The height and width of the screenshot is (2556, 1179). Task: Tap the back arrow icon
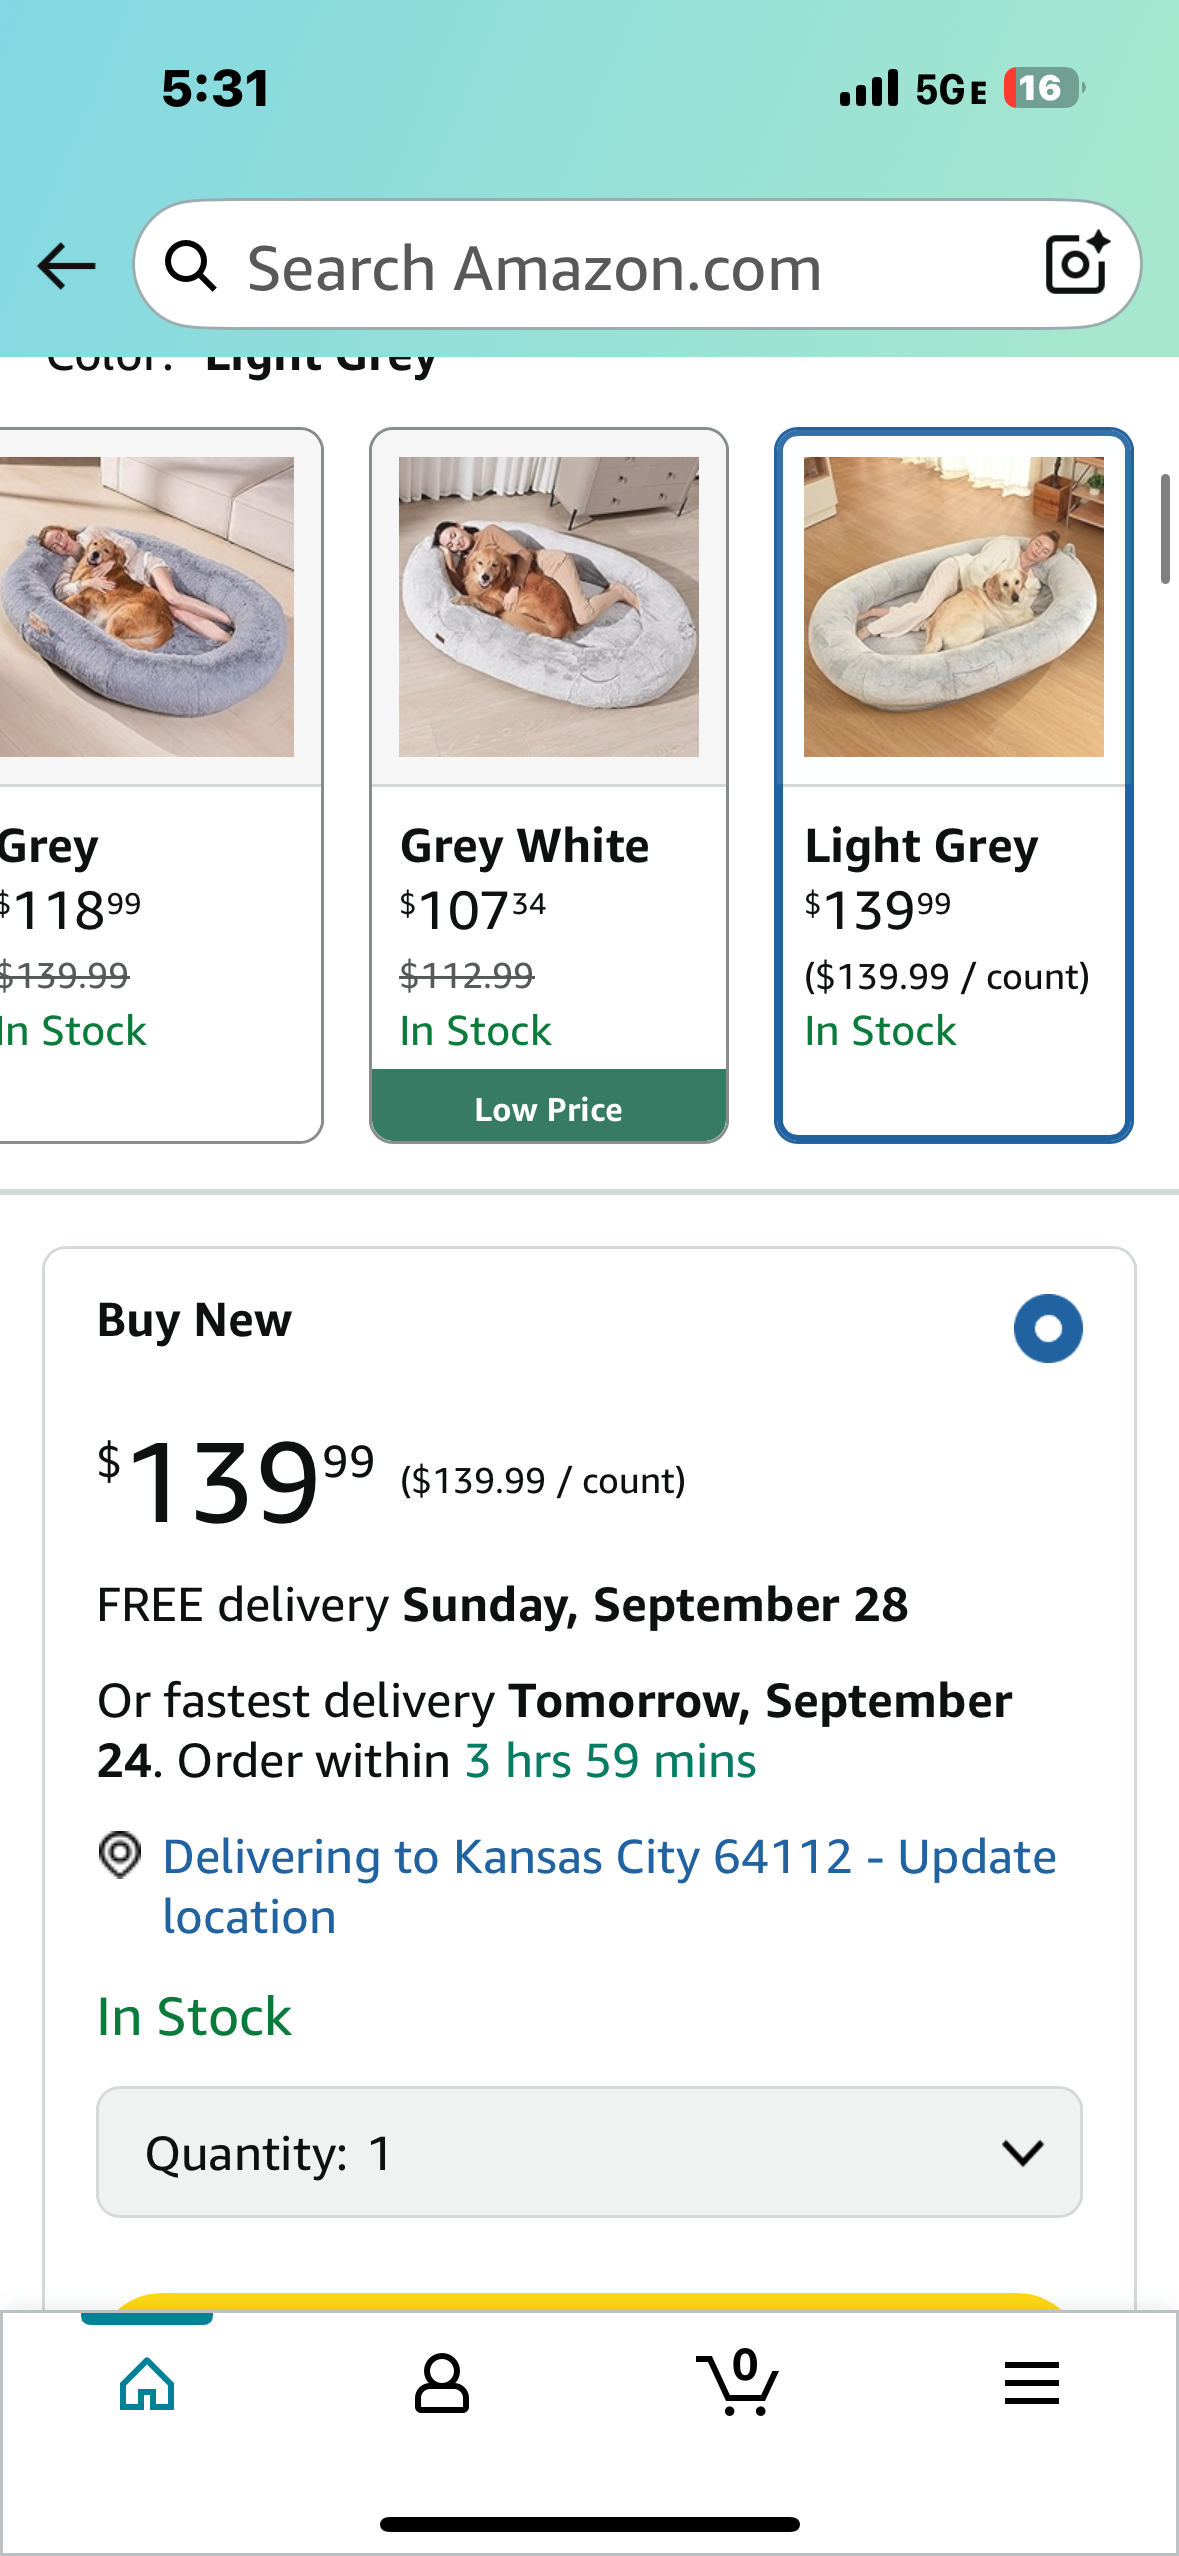[66, 266]
